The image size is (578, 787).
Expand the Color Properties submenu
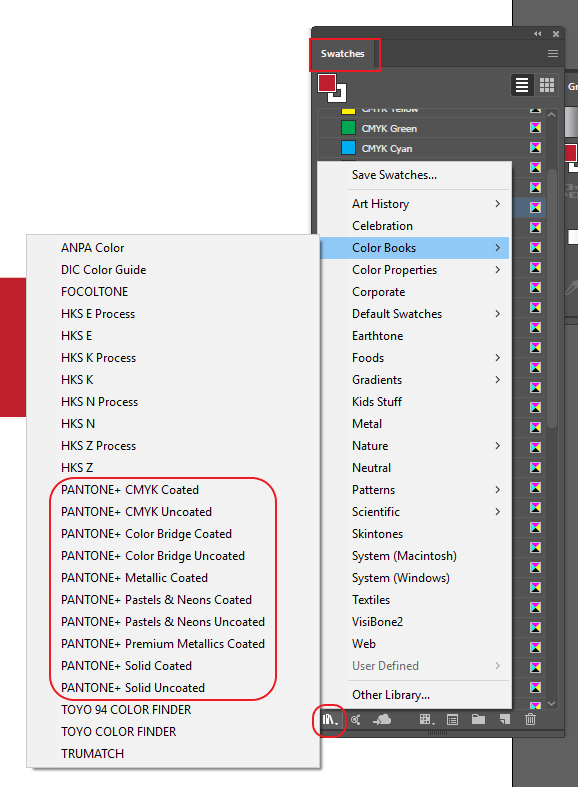[415, 270]
